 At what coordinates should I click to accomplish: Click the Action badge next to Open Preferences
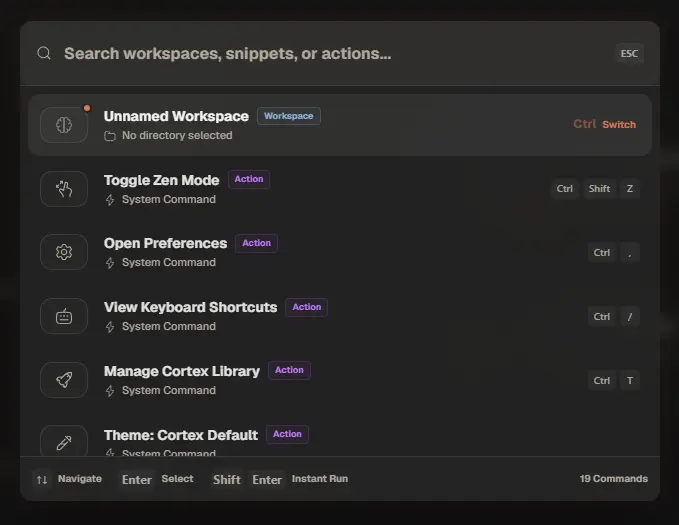point(256,243)
